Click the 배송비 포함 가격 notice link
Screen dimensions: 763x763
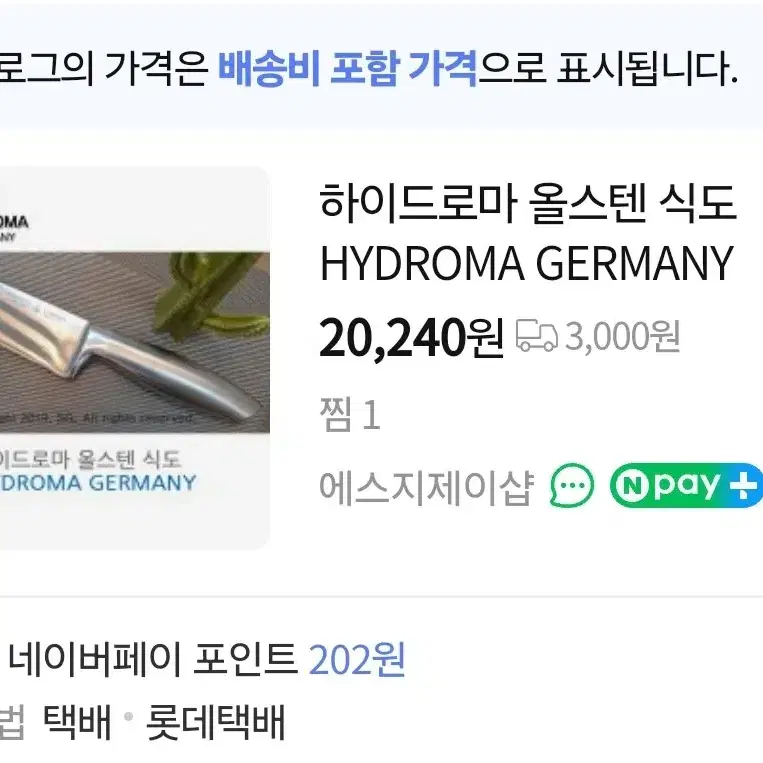(347, 68)
